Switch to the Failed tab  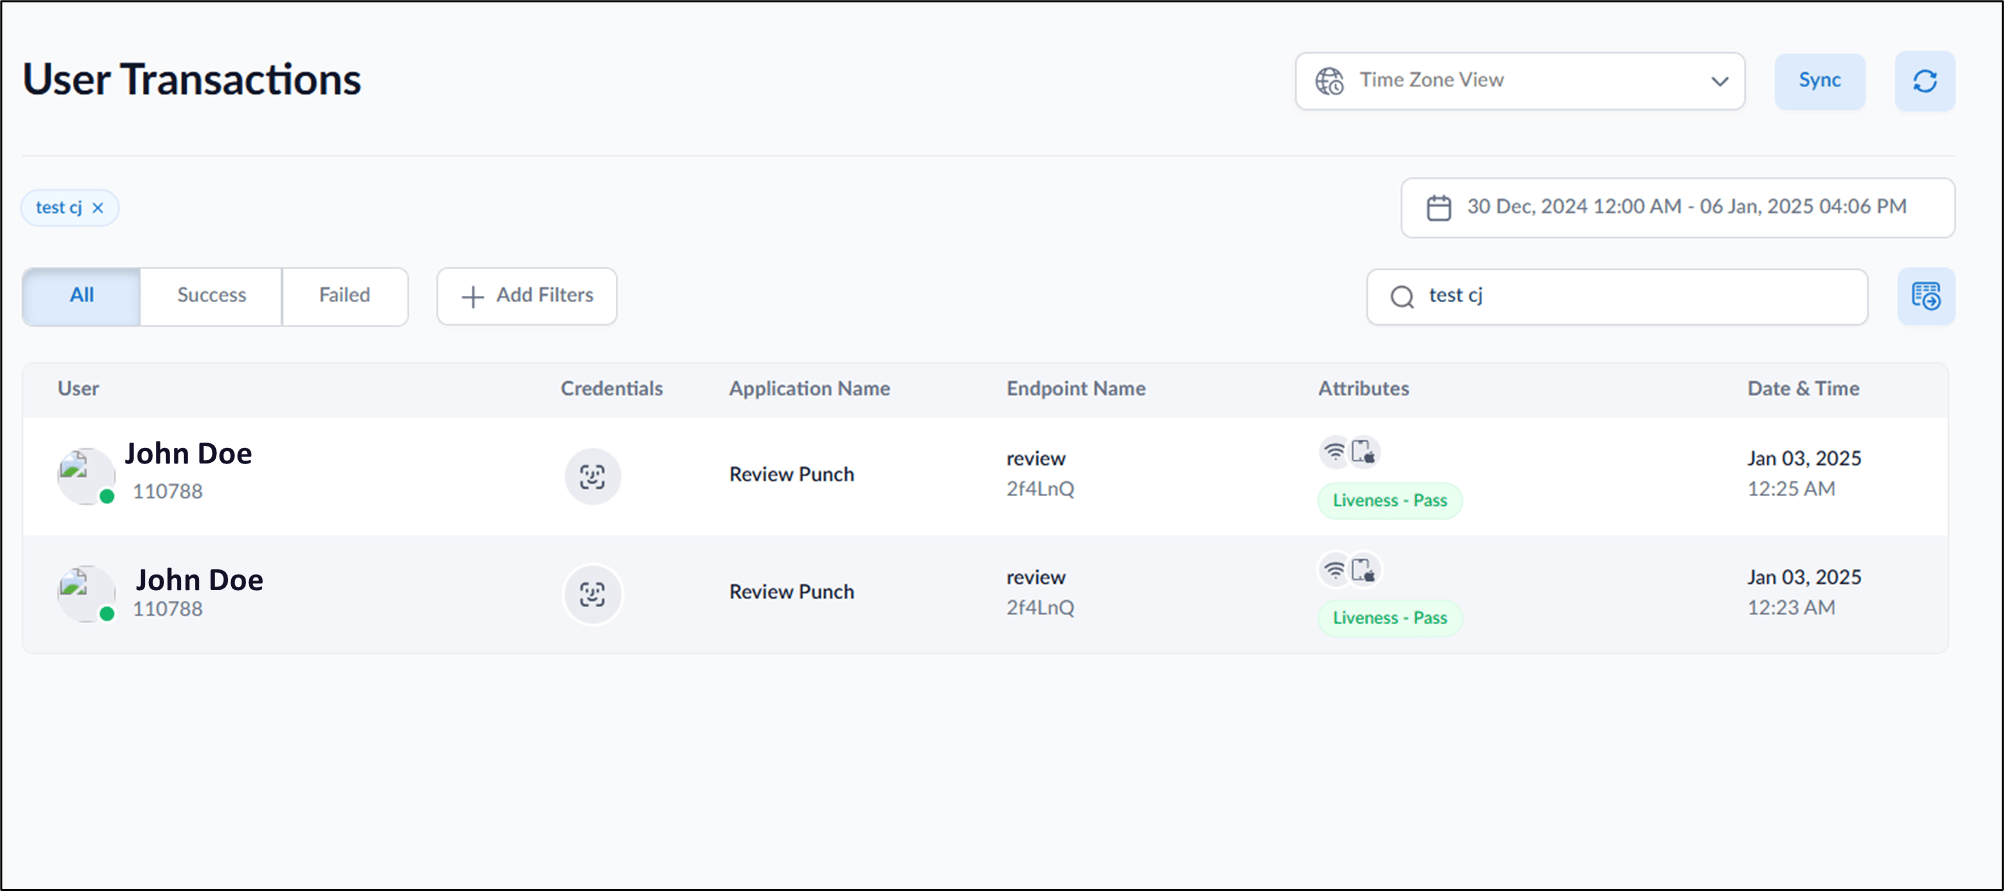click(x=345, y=296)
